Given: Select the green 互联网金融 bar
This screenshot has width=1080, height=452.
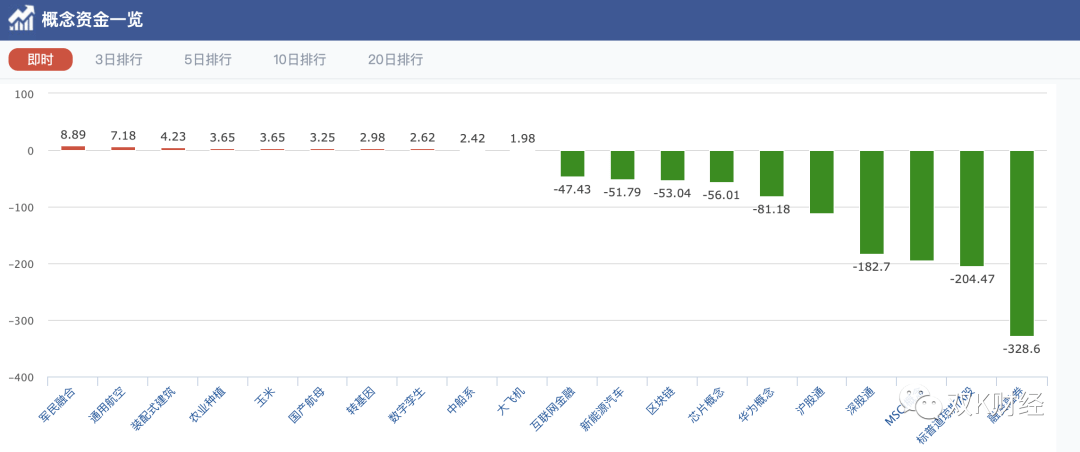Looking at the screenshot, I should (572, 163).
